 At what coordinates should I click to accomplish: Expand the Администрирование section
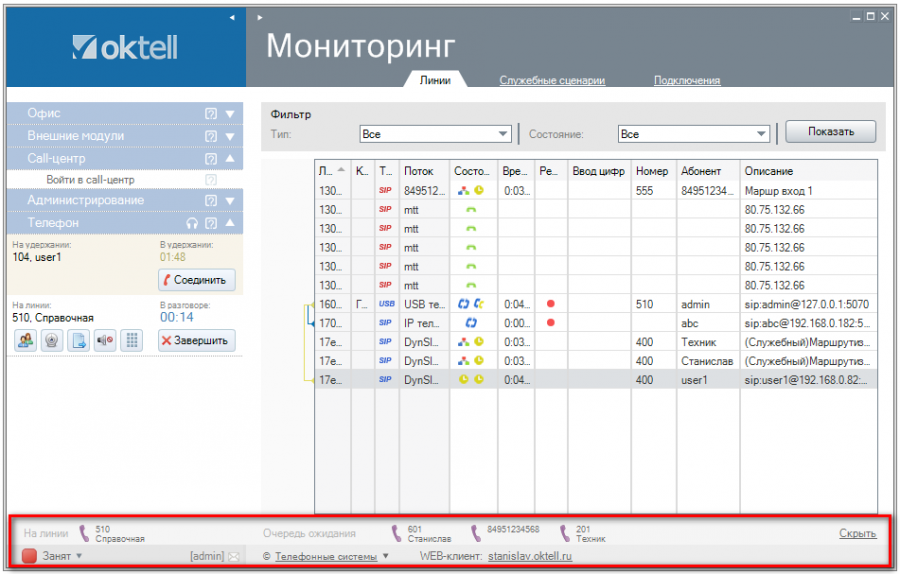(x=230, y=201)
